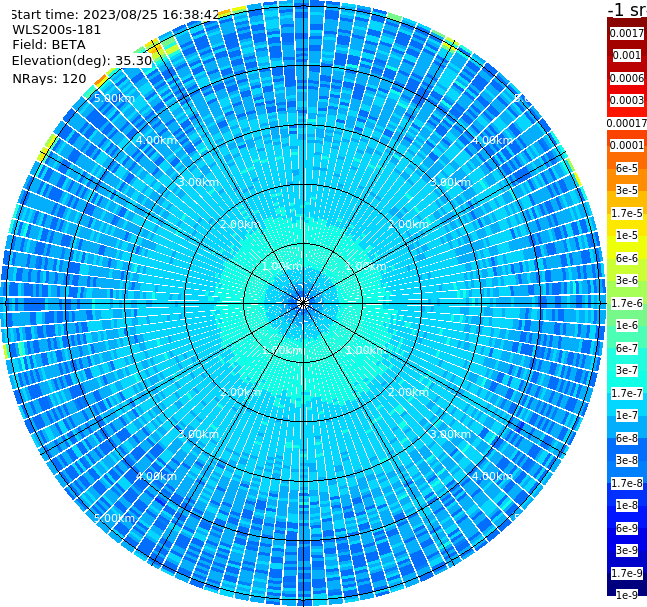Click the 1.7e-7 colorbar label

click(627, 393)
